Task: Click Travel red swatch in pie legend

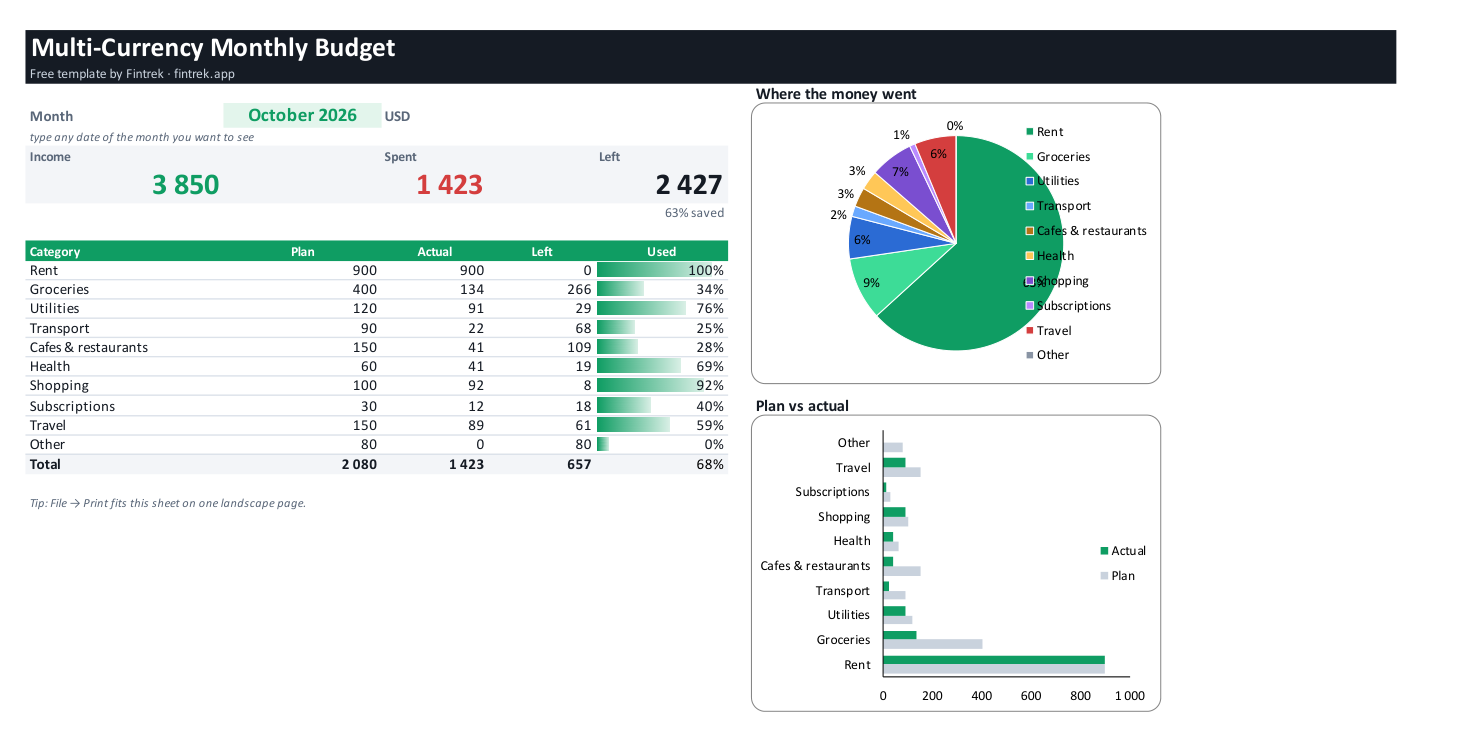Action: [1029, 330]
